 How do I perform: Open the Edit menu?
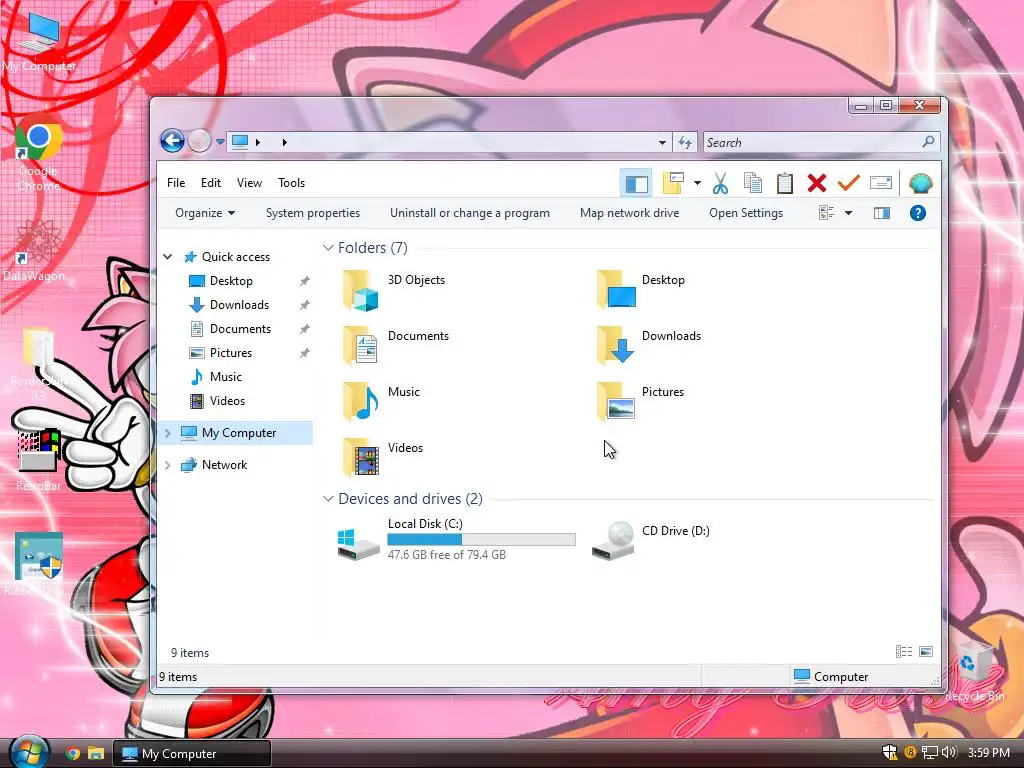pos(210,183)
